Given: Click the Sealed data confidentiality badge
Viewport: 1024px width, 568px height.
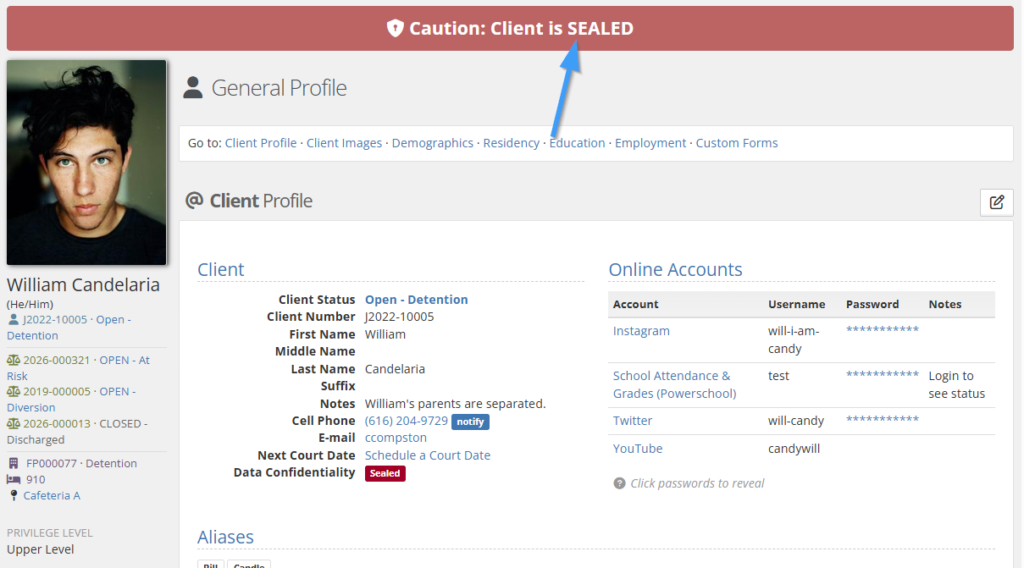Looking at the screenshot, I should coord(385,473).
